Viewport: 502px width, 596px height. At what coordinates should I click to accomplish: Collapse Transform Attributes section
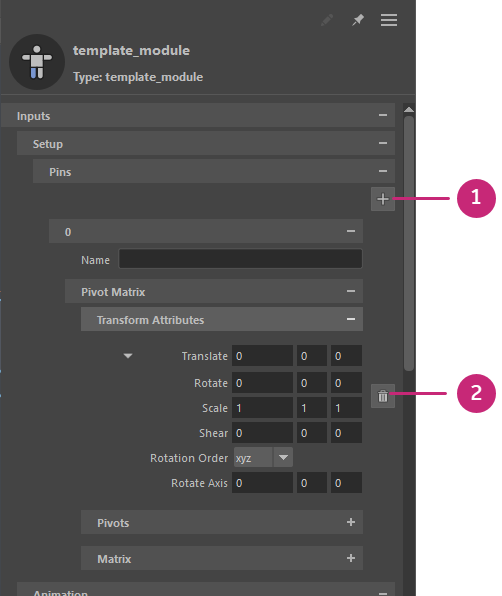pos(351,319)
